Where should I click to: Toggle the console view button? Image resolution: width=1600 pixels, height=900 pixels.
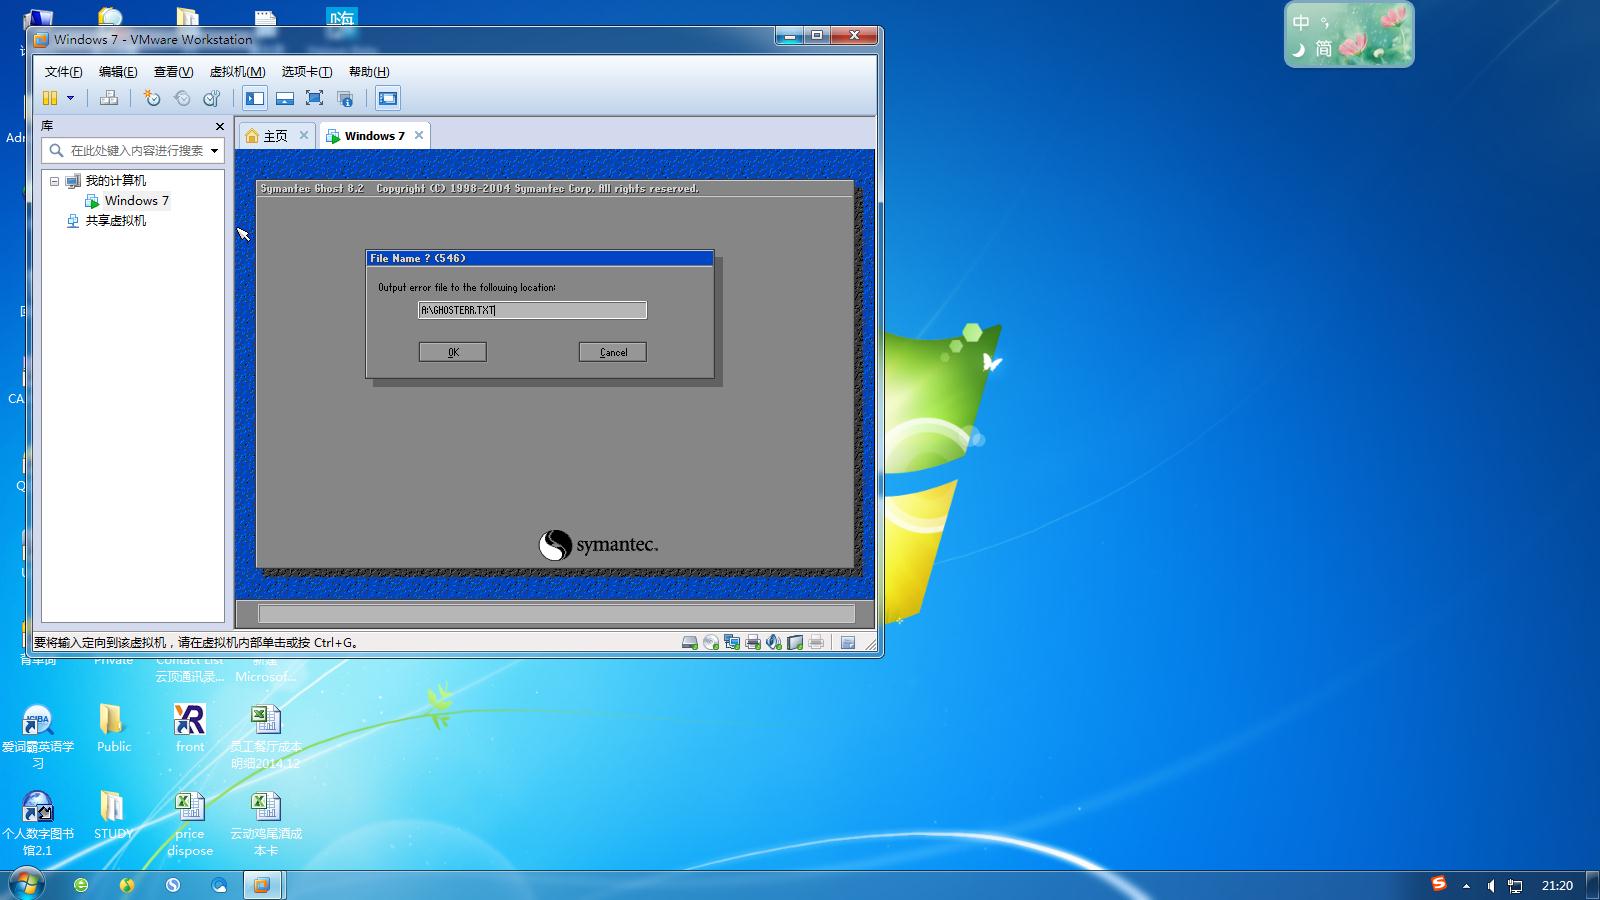[x=388, y=98]
